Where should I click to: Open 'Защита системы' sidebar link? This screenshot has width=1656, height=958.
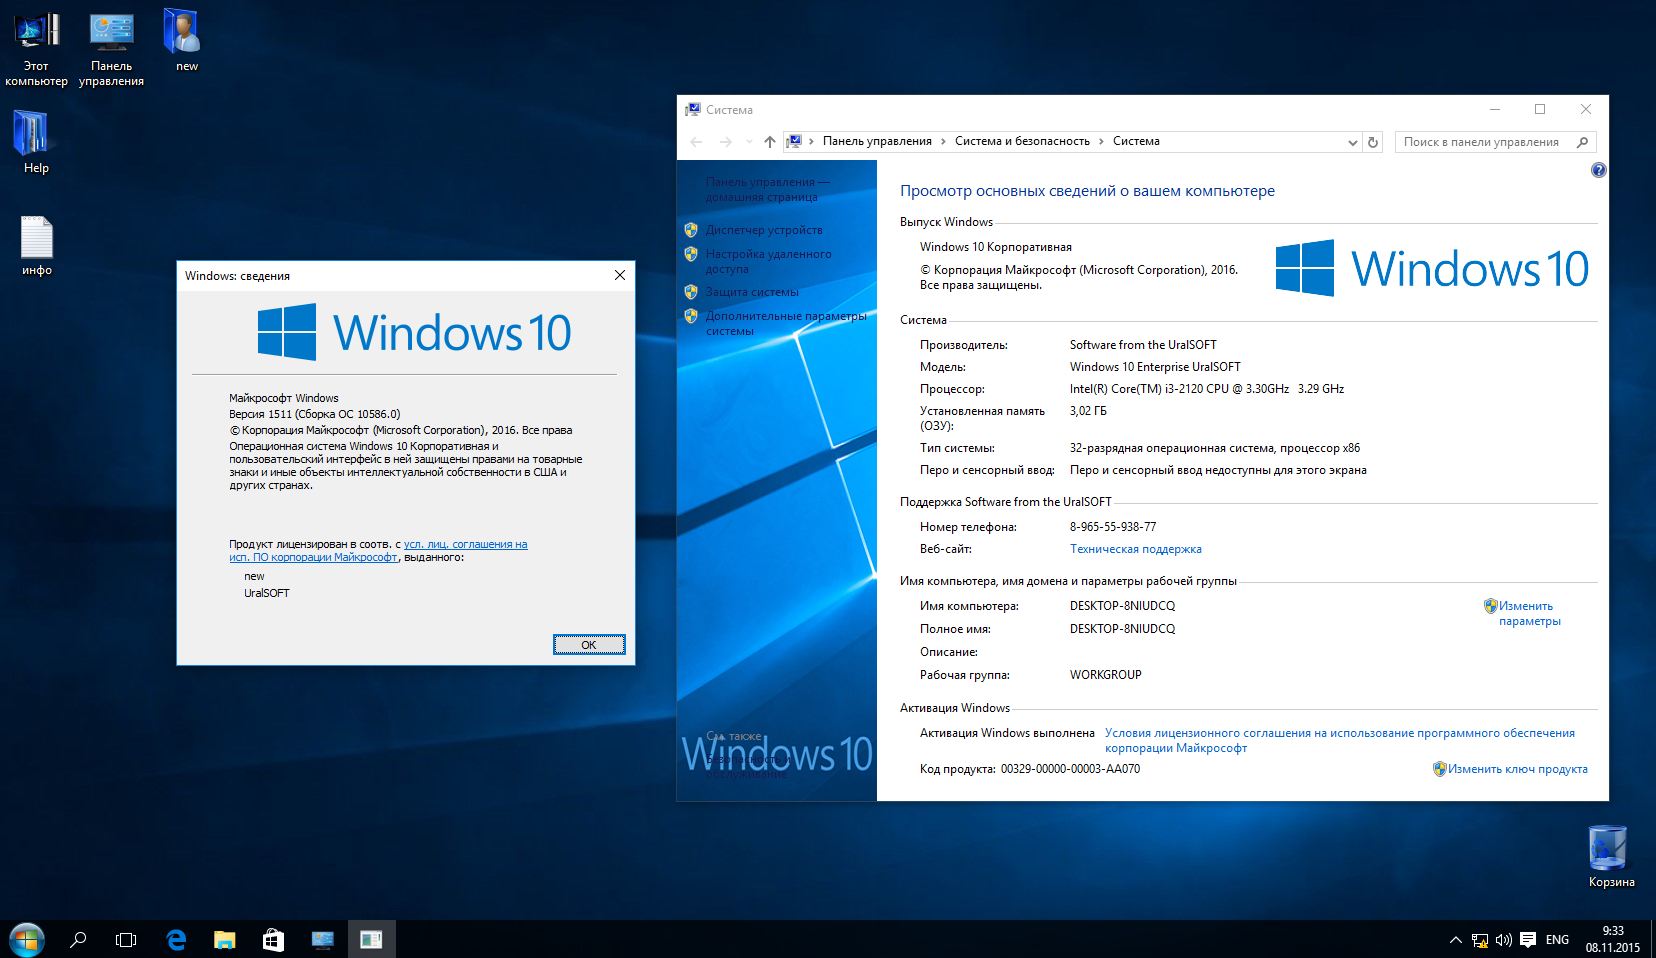[x=752, y=292]
